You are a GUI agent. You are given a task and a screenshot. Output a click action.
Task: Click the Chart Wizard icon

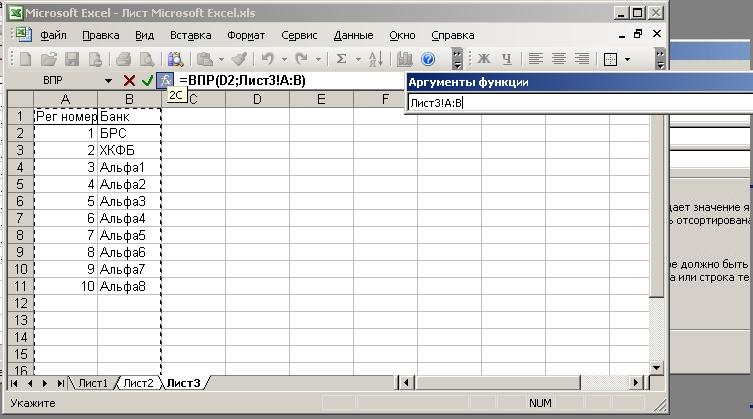pyautogui.click(x=405, y=59)
